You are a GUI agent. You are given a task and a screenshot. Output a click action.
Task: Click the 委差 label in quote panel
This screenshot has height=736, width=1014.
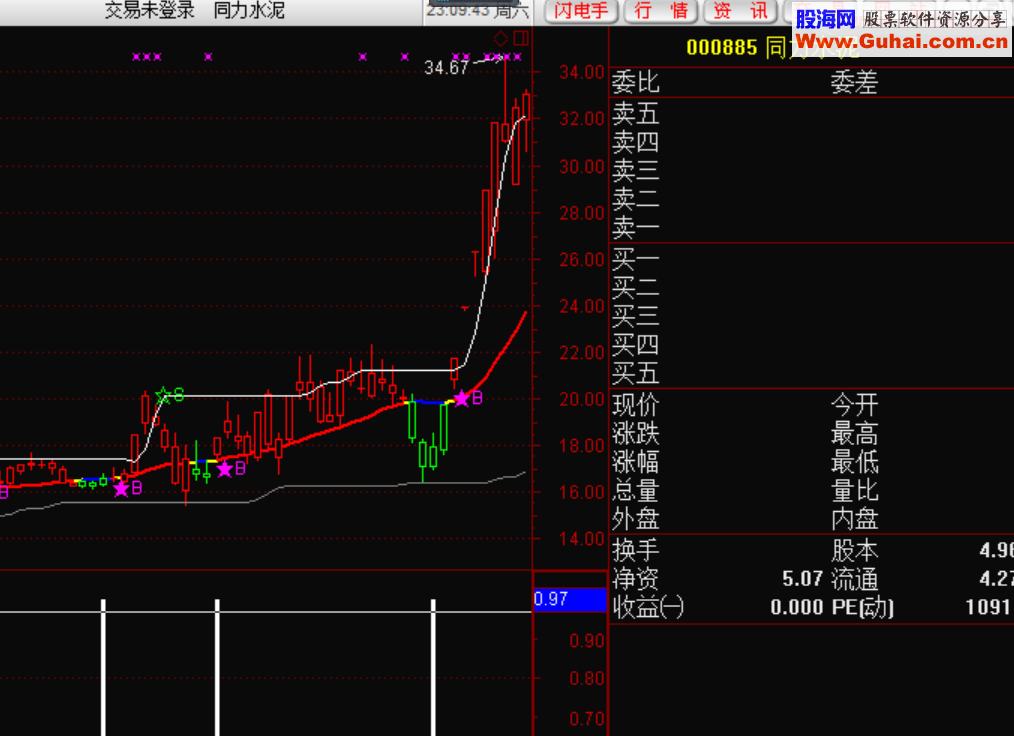(x=854, y=82)
